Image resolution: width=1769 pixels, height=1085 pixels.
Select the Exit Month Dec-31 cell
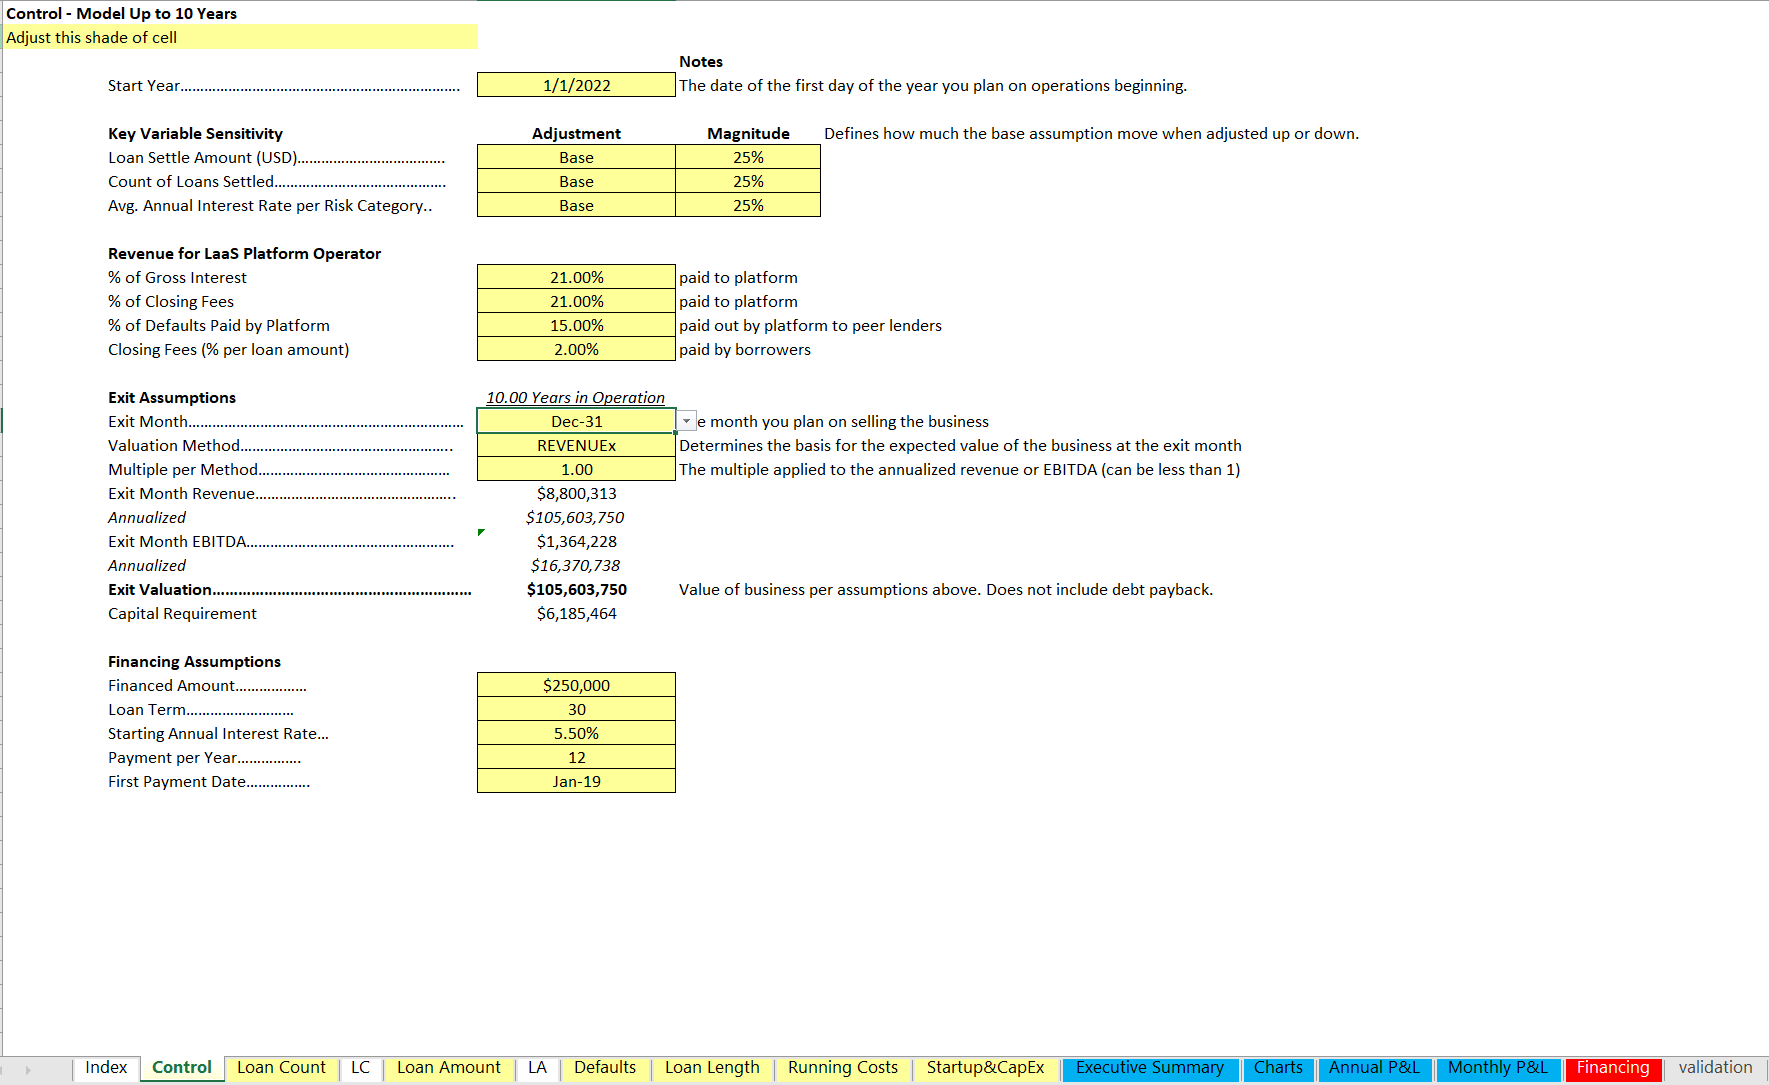click(576, 421)
